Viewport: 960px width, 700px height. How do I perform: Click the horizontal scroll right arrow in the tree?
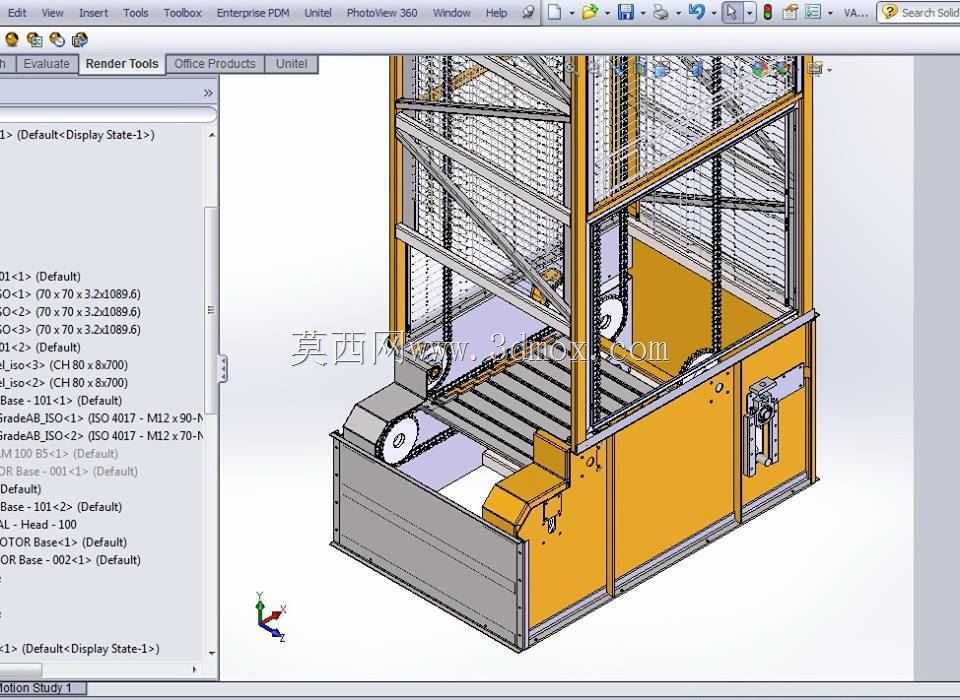[x=194, y=670]
